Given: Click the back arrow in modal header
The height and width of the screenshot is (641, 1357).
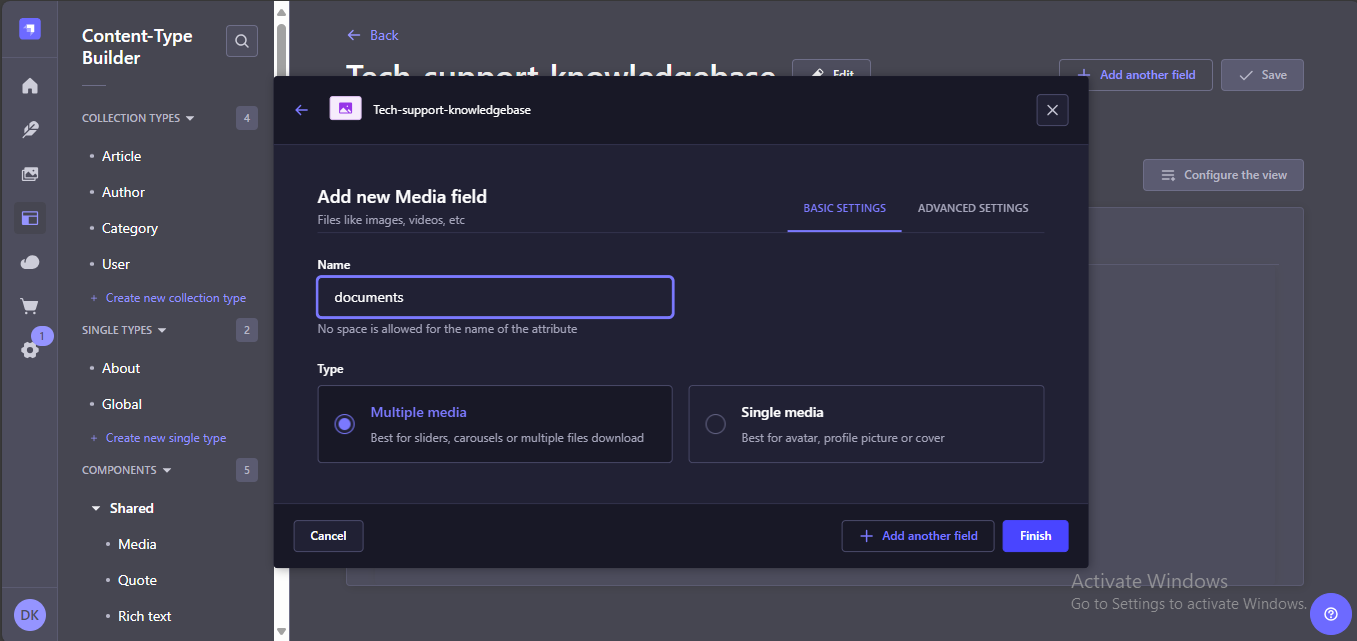Looking at the screenshot, I should click(301, 110).
